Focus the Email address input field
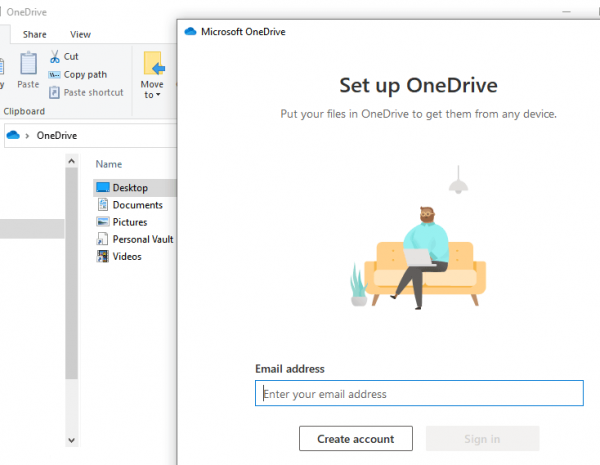The width and height of the screenshot is (600, 465). point(419,393)
